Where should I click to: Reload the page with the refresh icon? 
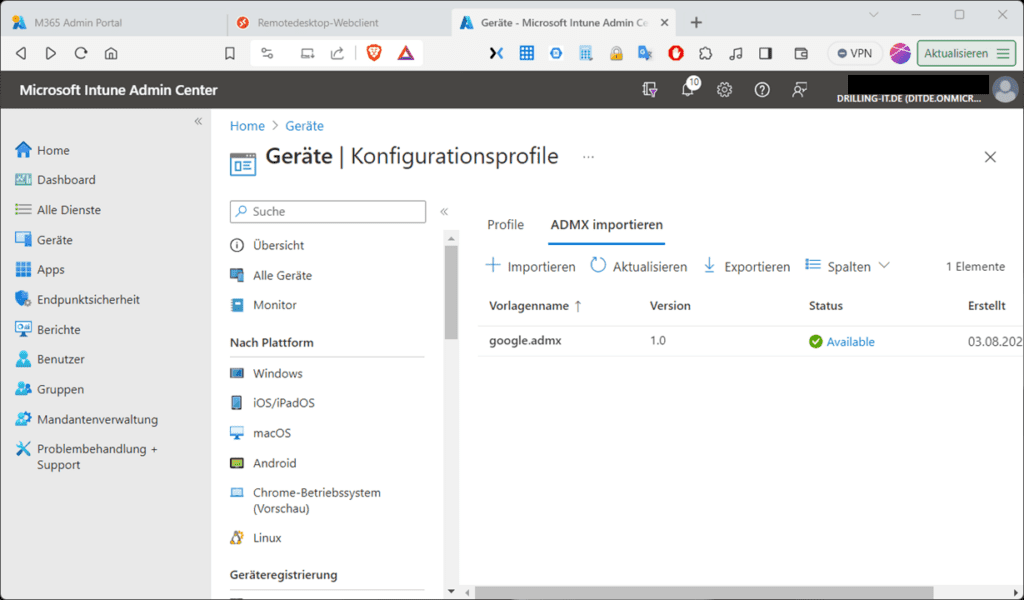coord(81,54)
